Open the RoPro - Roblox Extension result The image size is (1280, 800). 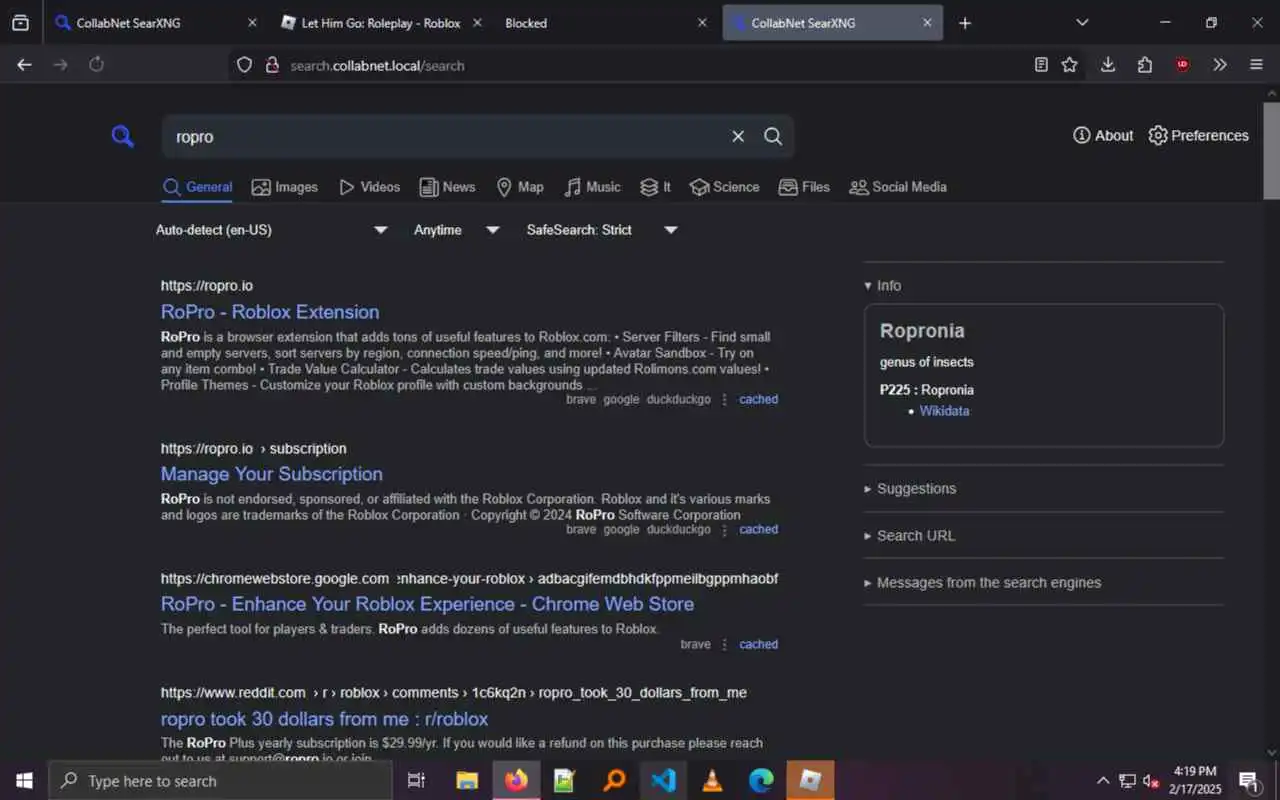tap(270, 312)
